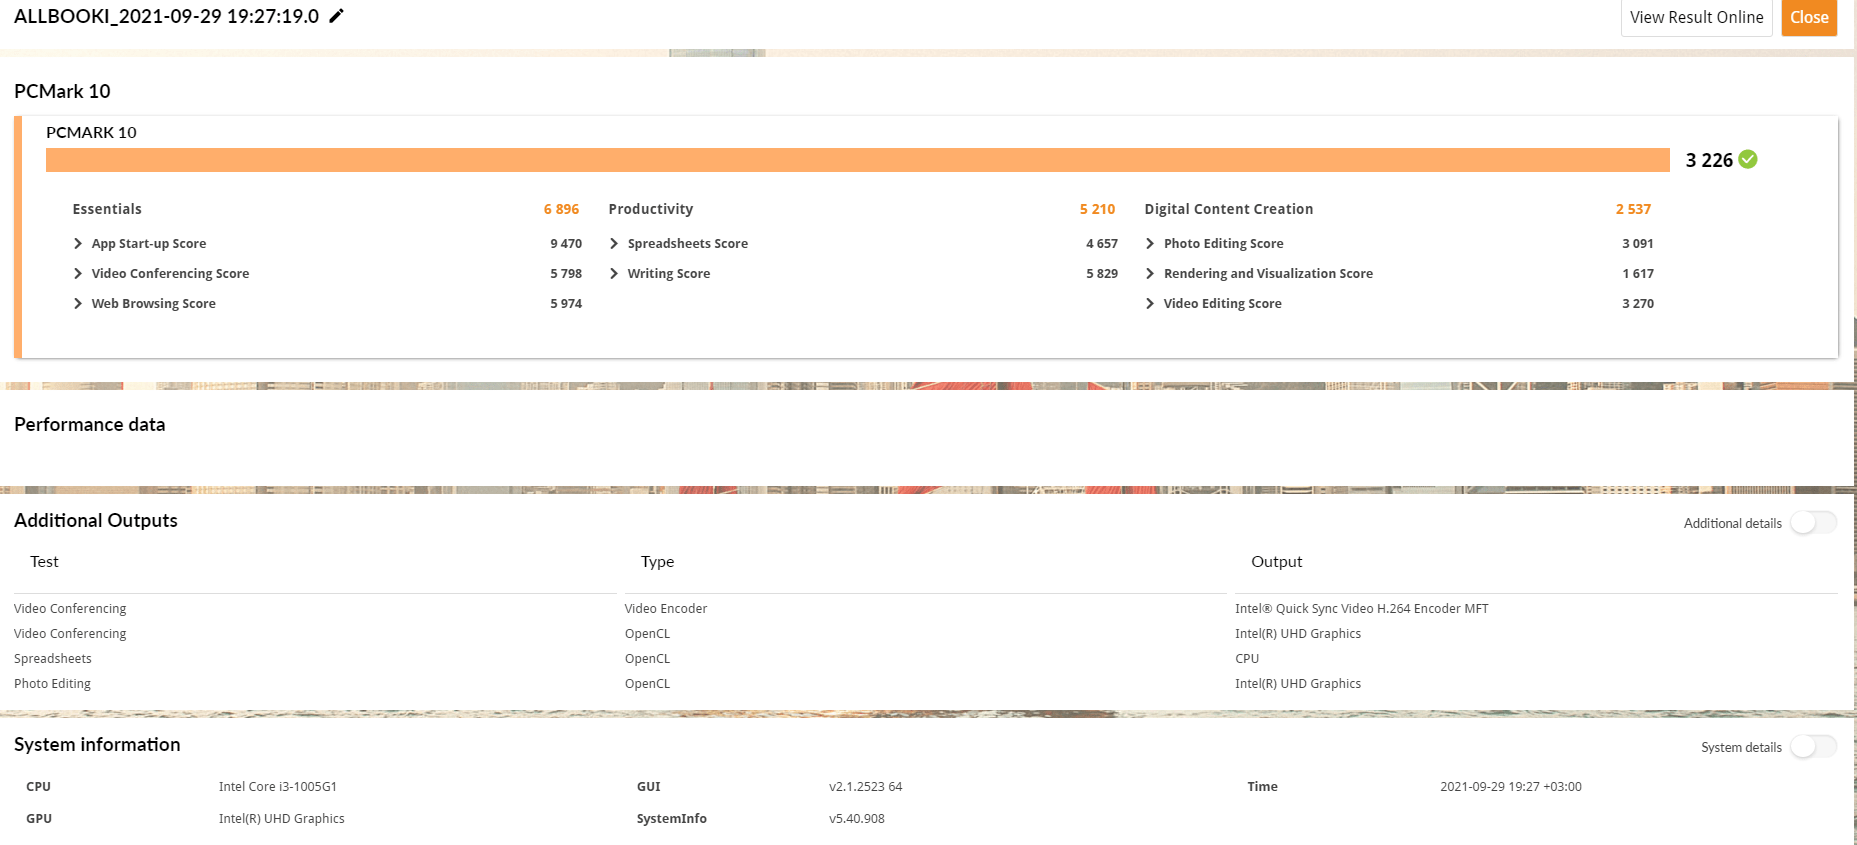Click the Time value 2021-09-29 19:27 +03:00
Image resolution: width=1857 pixels, height=845 pixels.
1511,787
